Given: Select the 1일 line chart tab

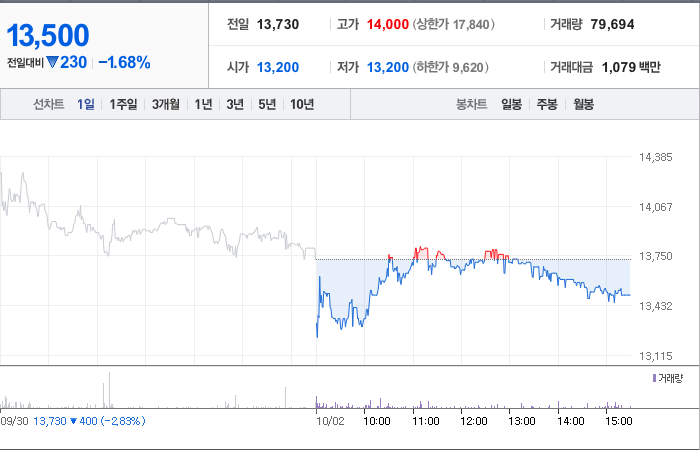Looking at the screenshot, I should pyautogui.click(x=86, y=104).
